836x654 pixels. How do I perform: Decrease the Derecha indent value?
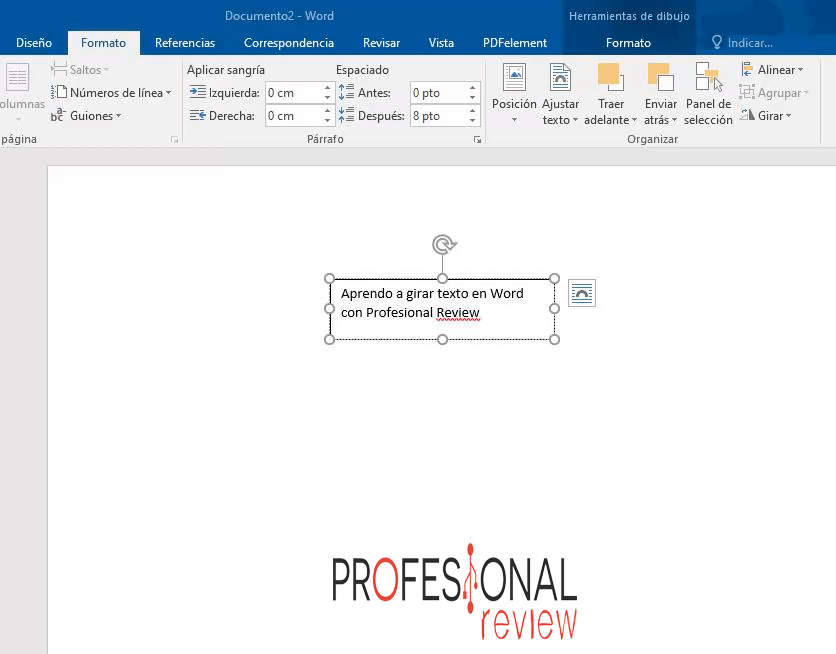tap(327, 120)
